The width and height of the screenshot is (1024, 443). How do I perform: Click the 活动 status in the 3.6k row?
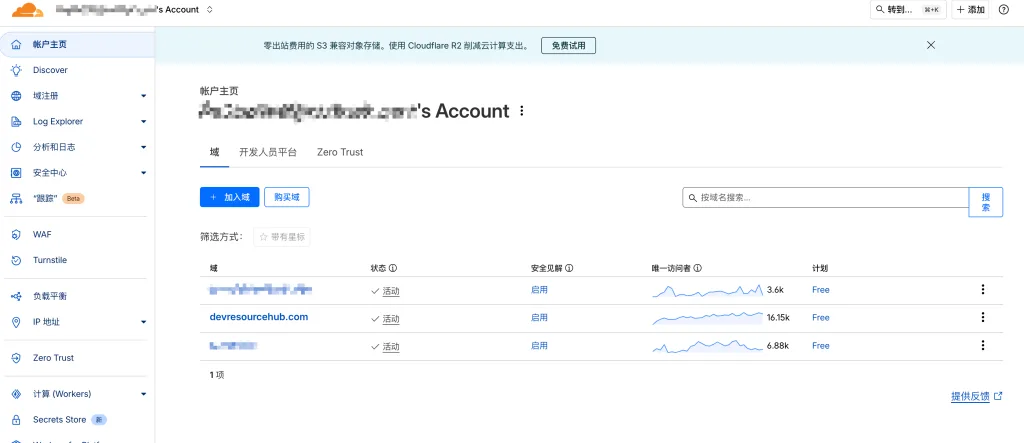(391, 291)
